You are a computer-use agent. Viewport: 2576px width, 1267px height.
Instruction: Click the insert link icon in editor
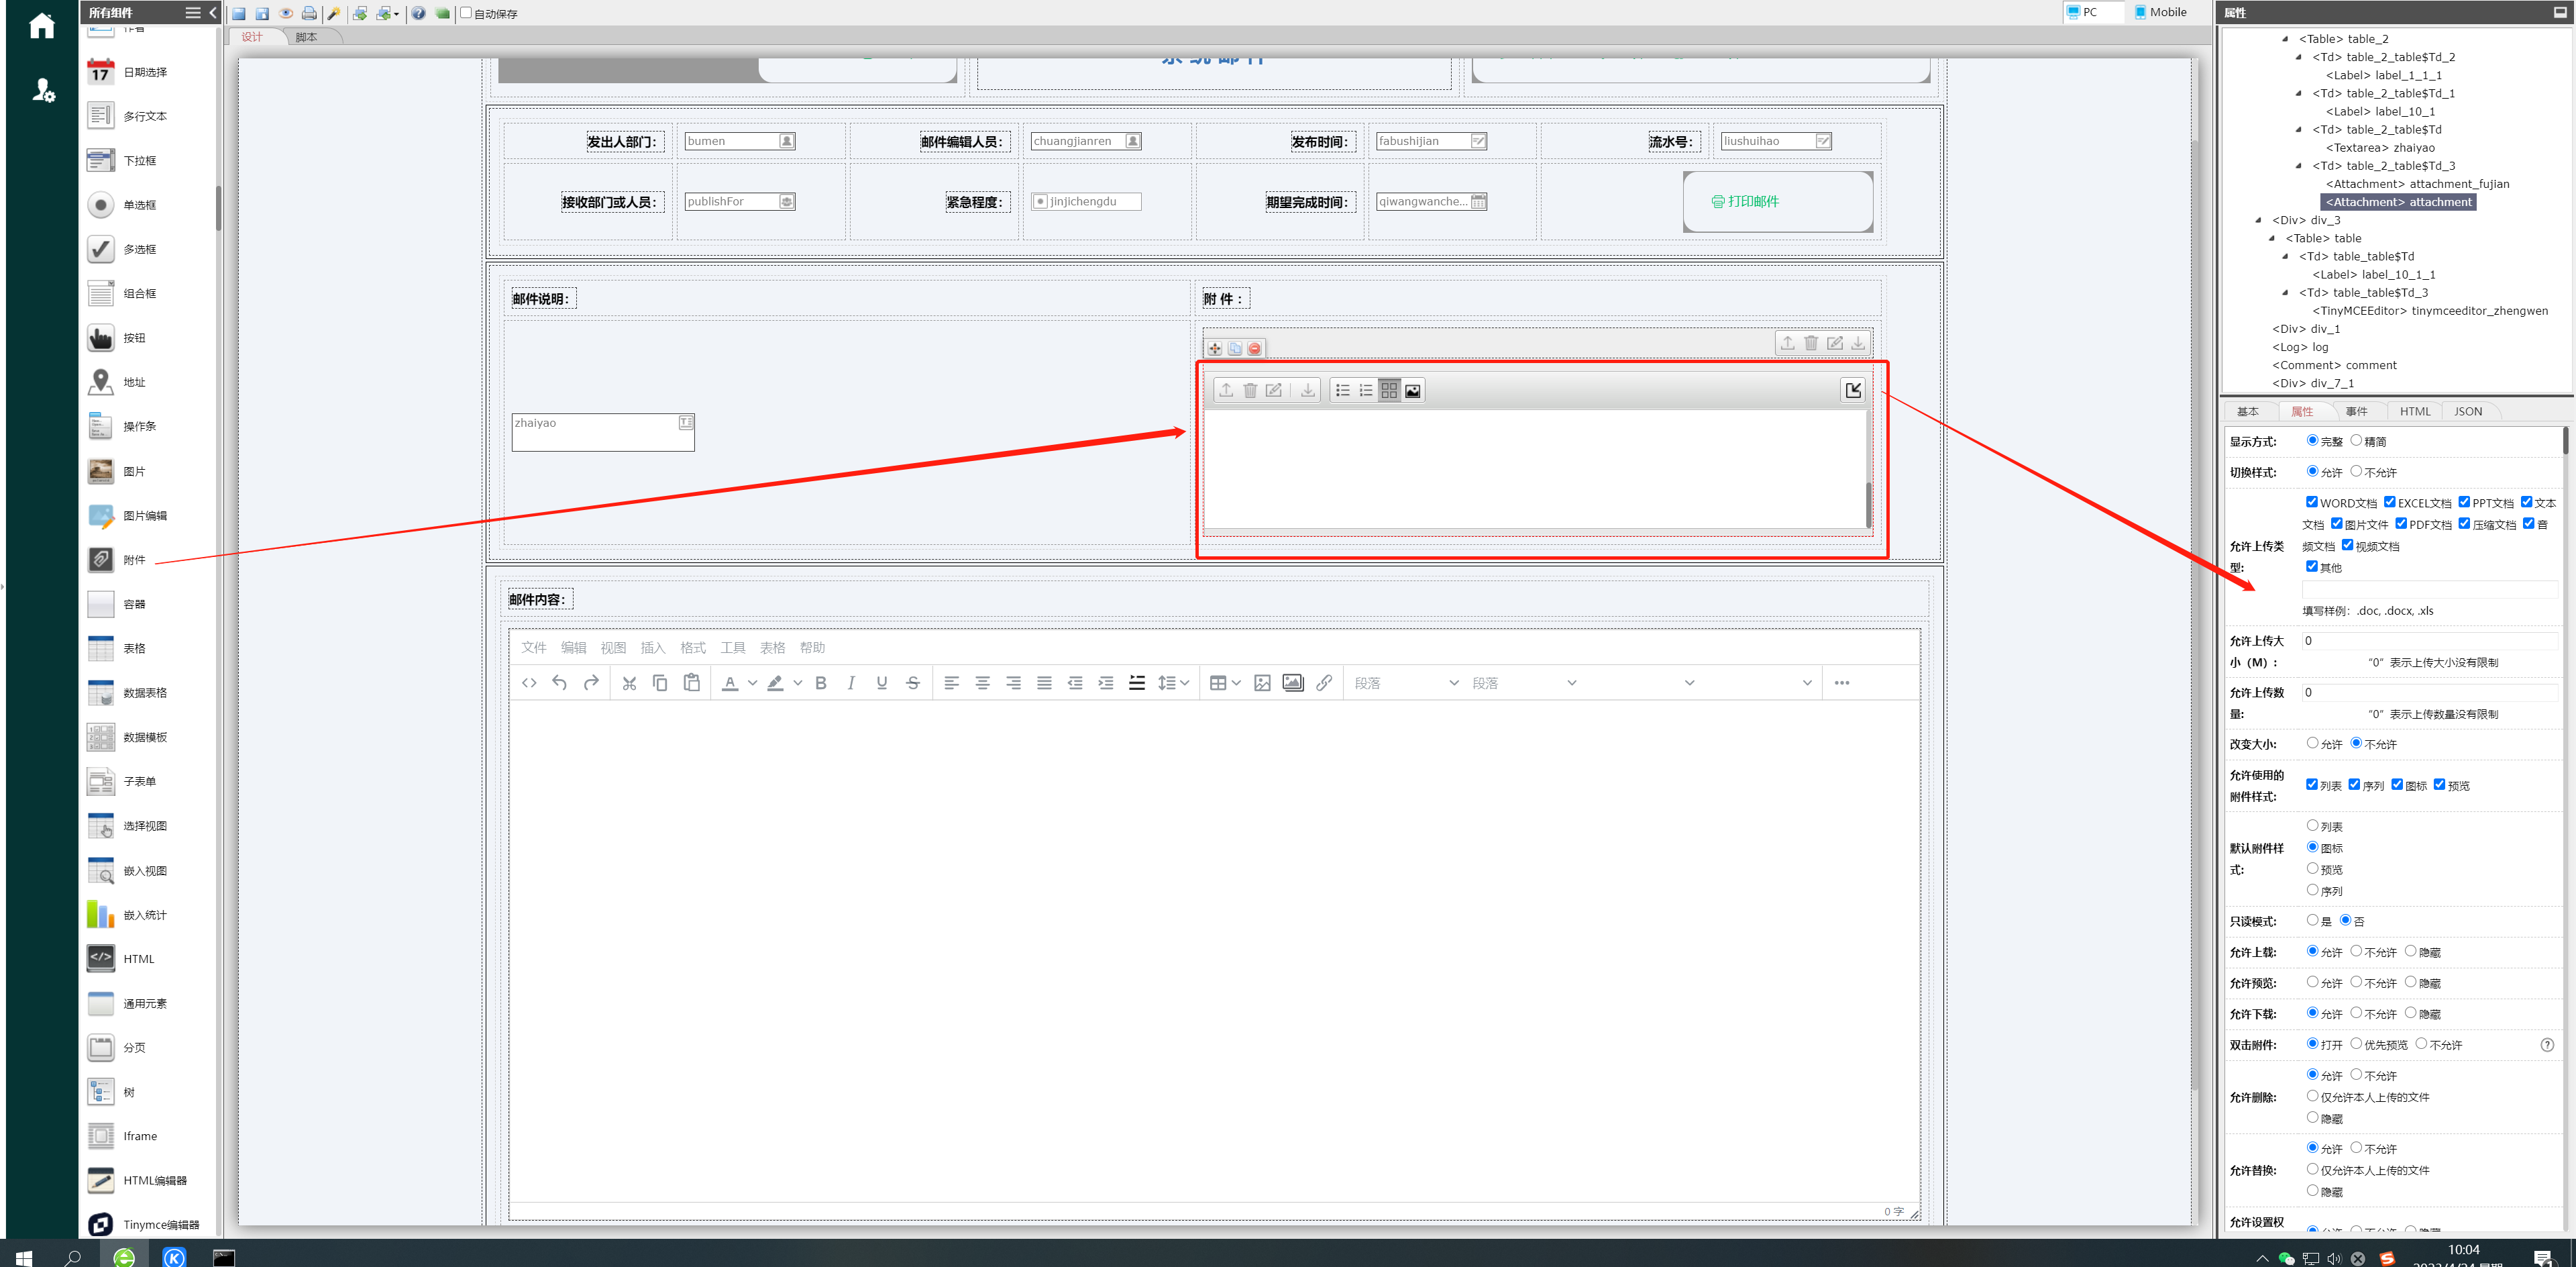(x=1324, y=683)
